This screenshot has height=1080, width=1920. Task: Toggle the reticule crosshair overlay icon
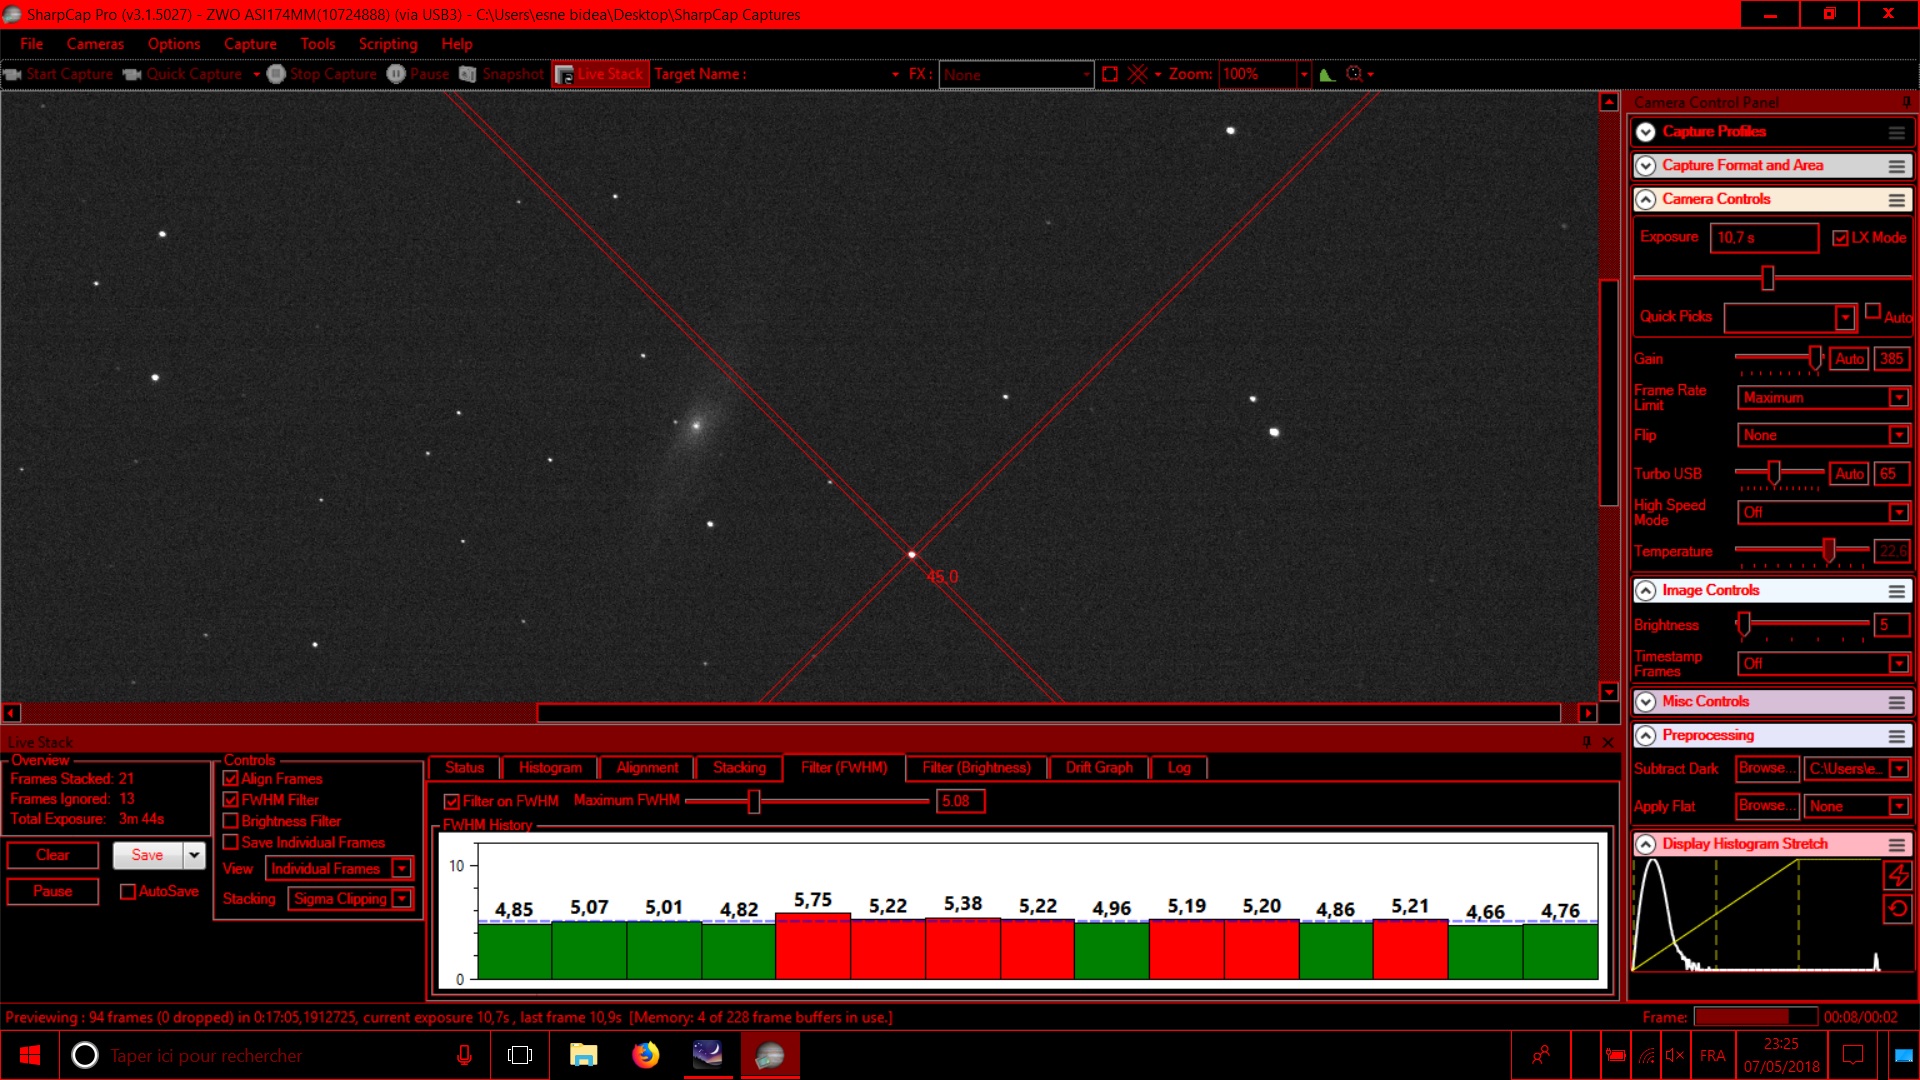point(1137,74)
